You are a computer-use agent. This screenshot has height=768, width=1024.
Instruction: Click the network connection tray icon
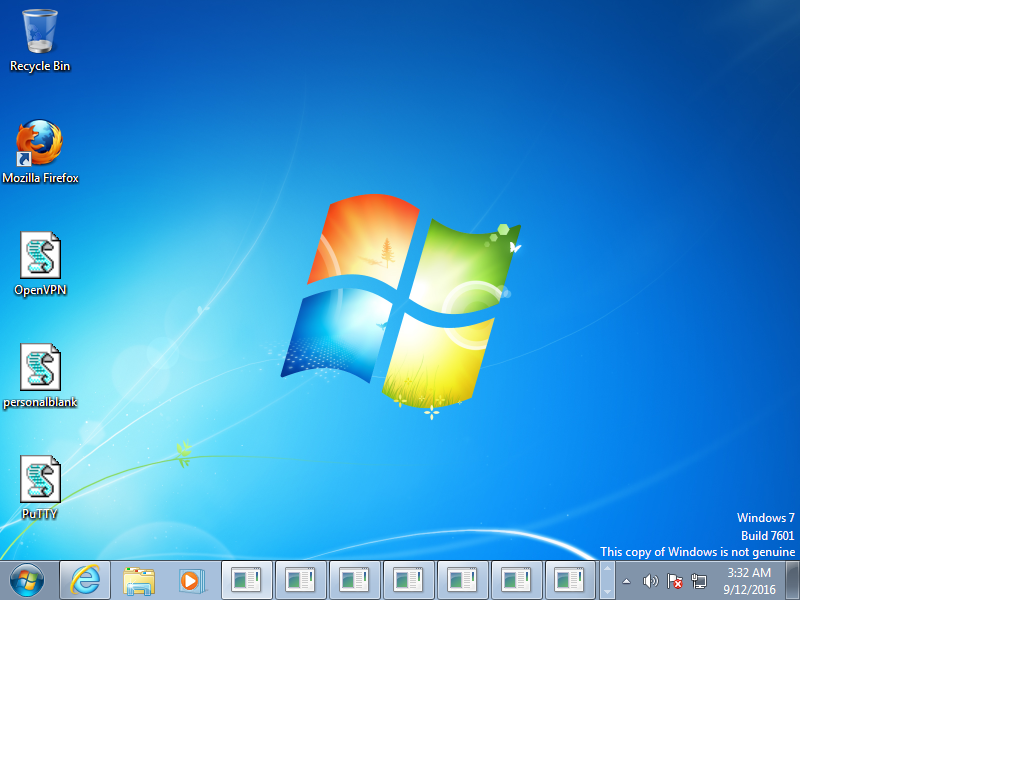(x=699, y=581)
